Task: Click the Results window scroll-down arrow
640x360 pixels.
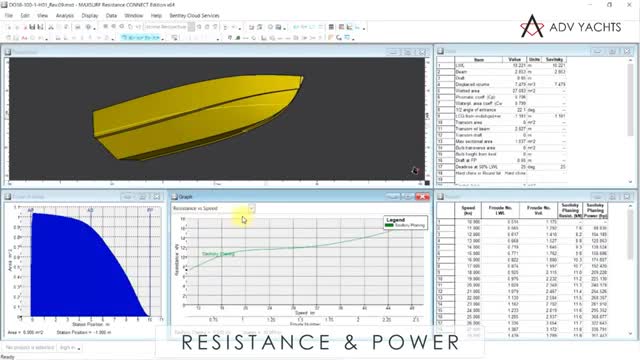Action: tap(631, 334)
